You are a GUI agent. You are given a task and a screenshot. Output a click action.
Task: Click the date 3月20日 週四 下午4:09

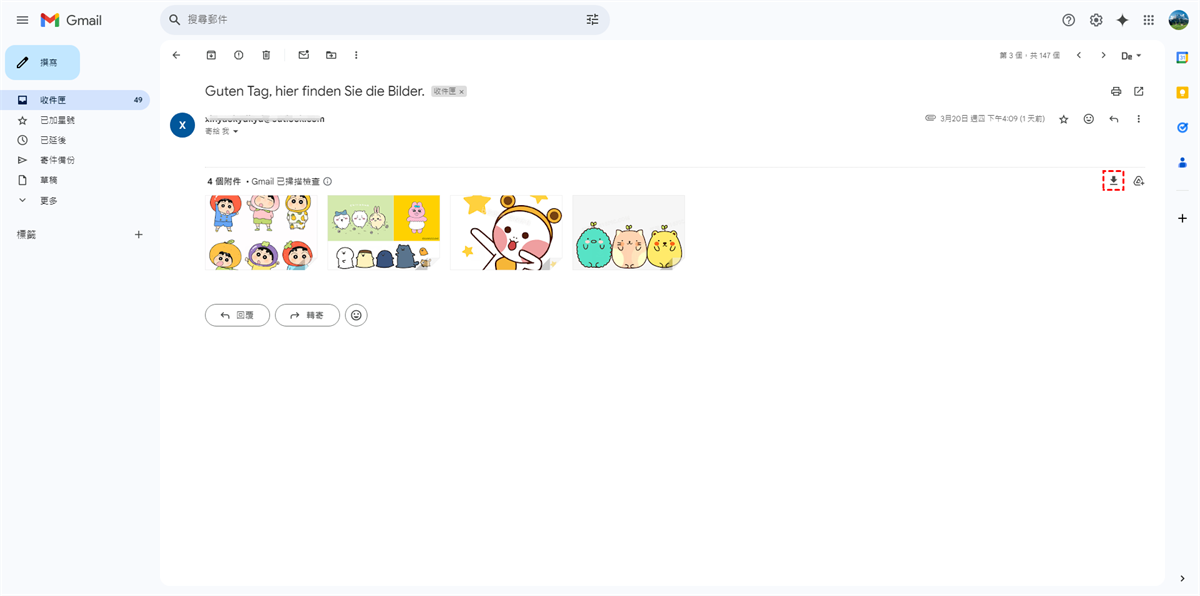(x=992, y=119)
